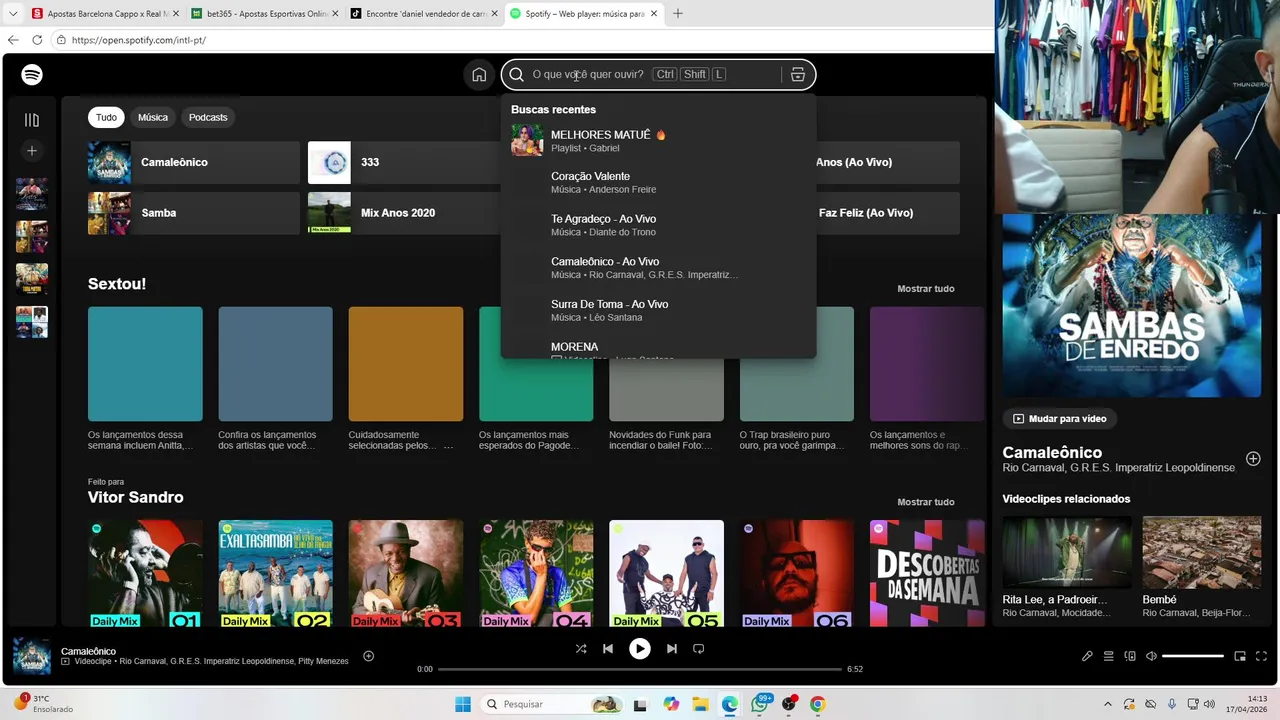This screenshot has height=720, width=1280.
Task: Open Daily Mix 01 cover
Action: [145, 573]
